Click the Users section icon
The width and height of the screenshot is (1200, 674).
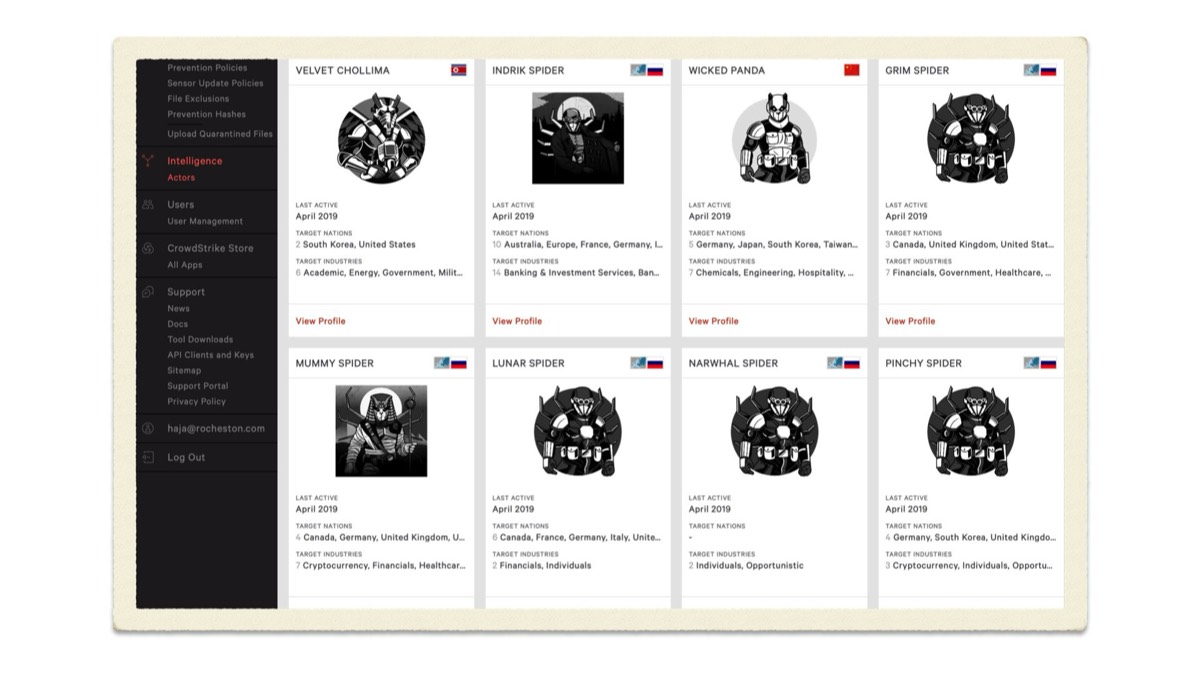pos(148,205)
